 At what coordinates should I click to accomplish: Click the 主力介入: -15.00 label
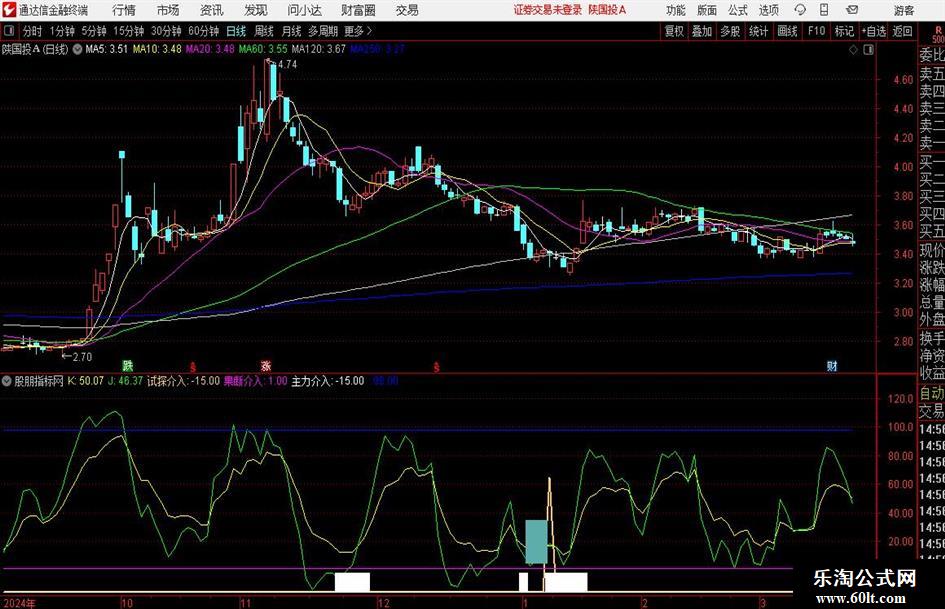pyautogui.click(x=328, y=381)
